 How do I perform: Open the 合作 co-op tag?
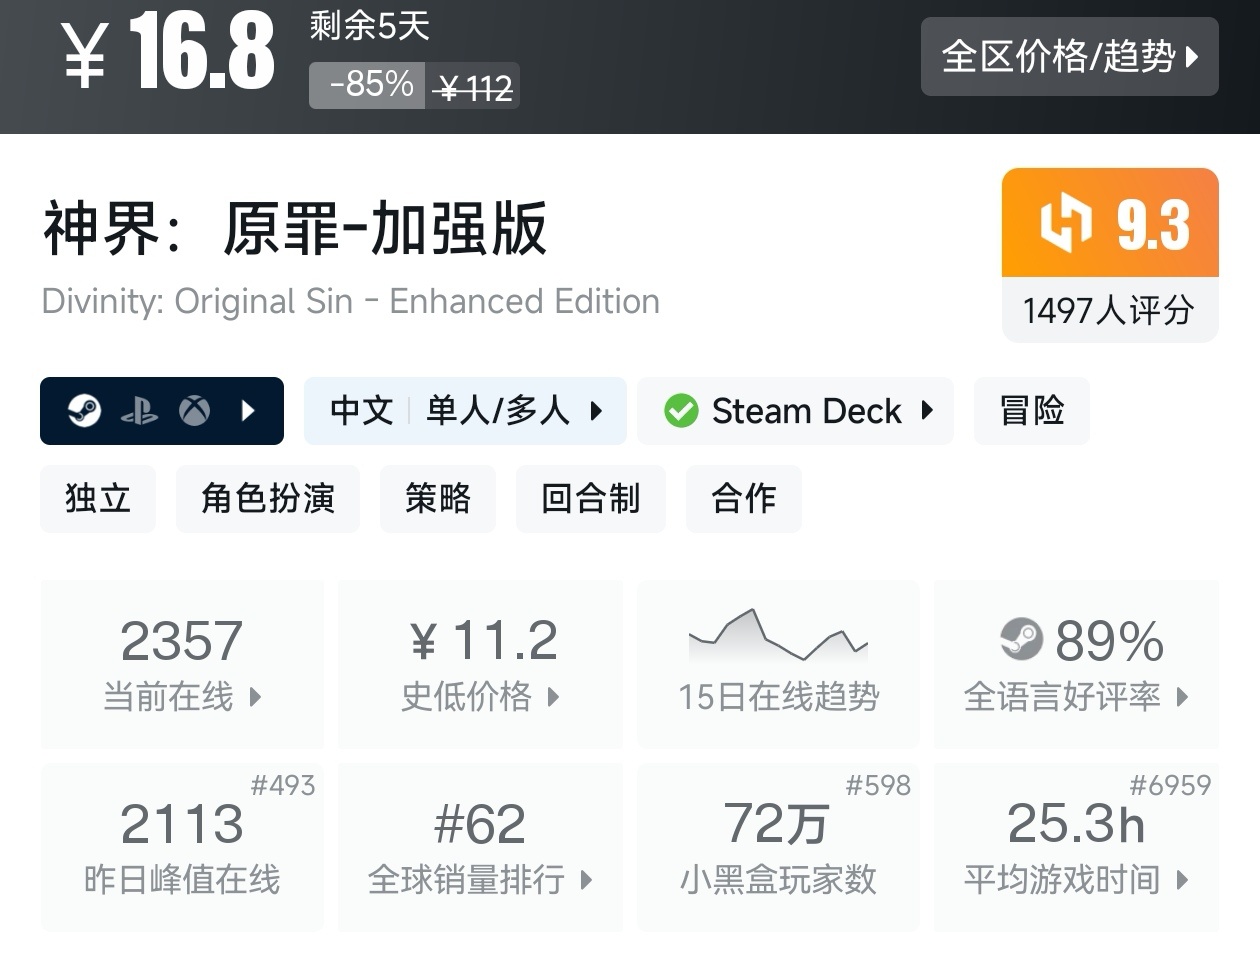click(743, 498)
